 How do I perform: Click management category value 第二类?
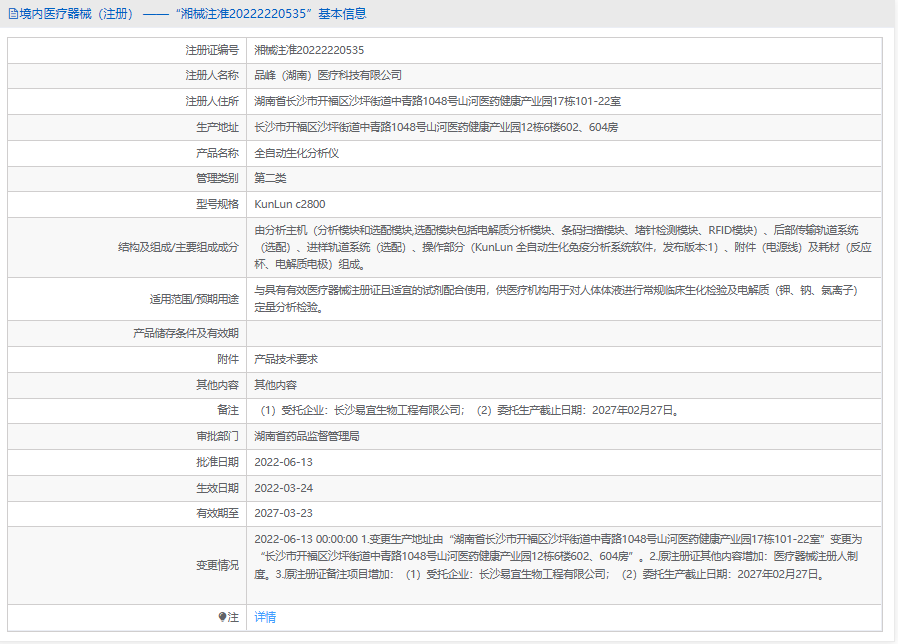(x=270, y=179)
